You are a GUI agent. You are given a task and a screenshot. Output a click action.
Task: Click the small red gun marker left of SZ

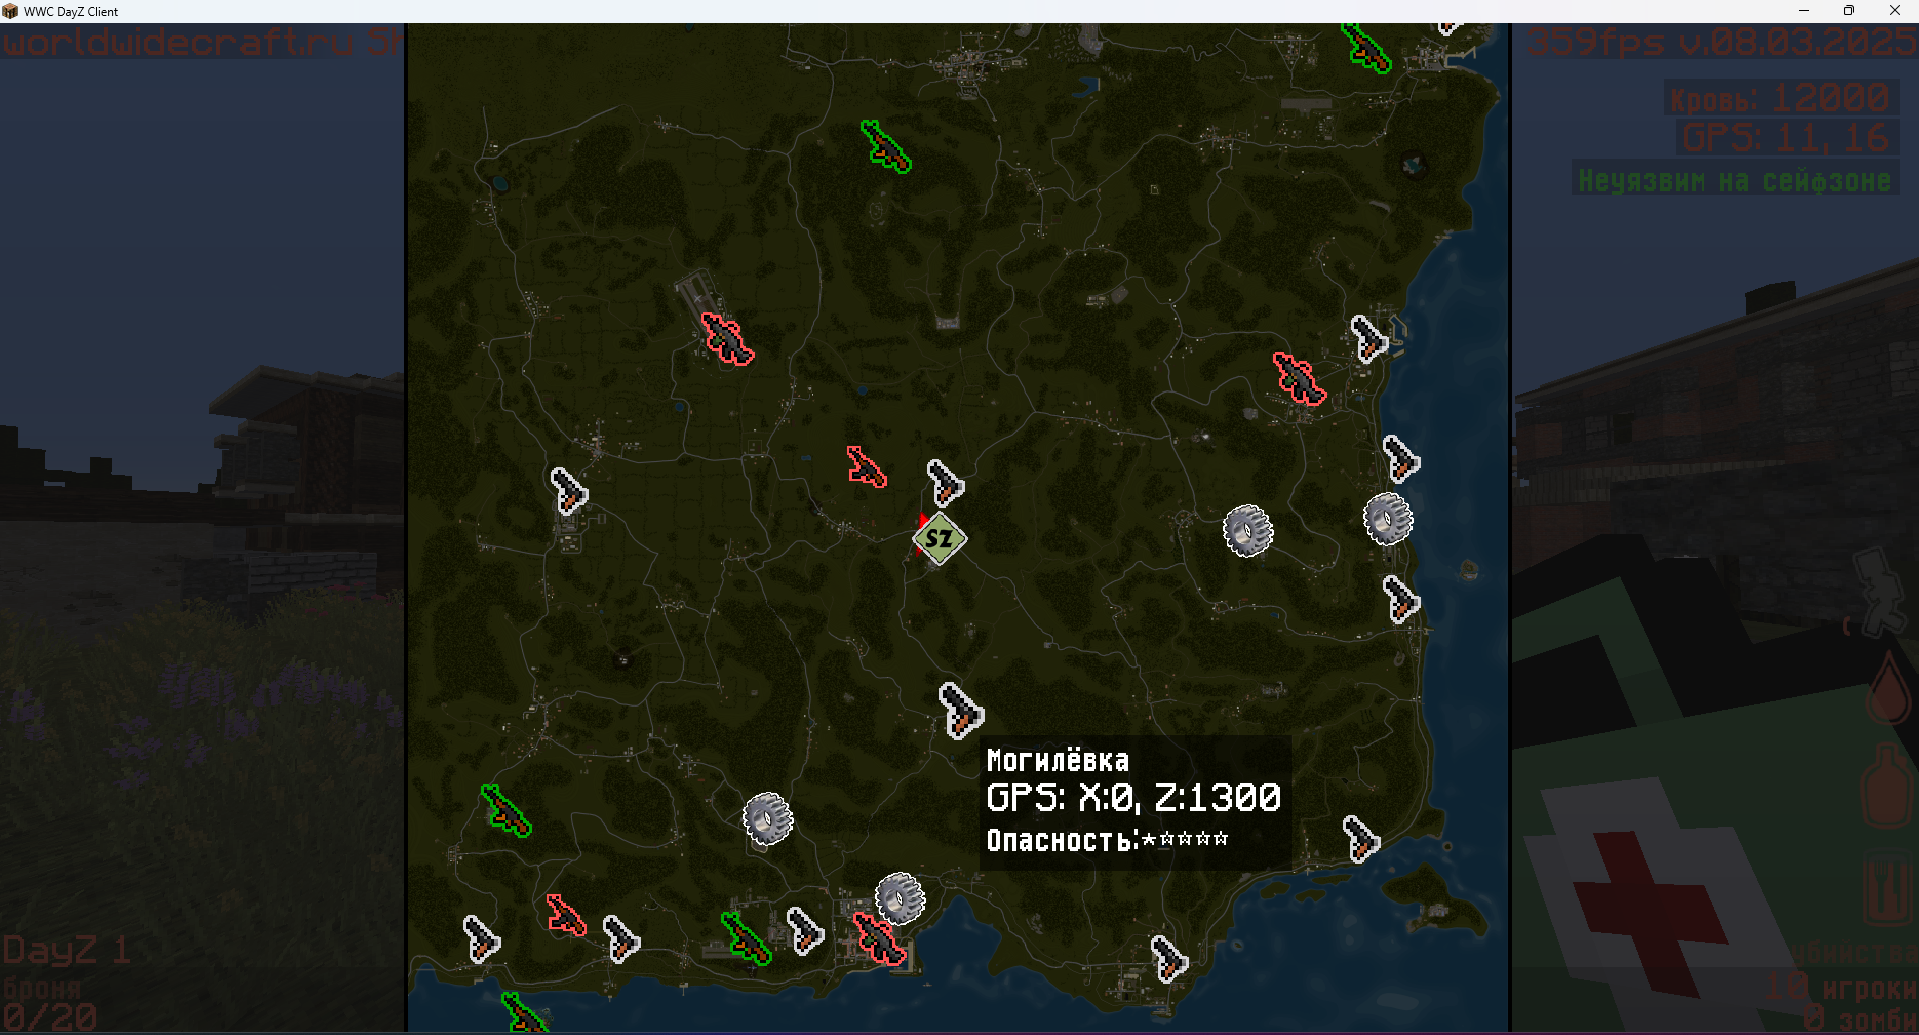coord(866,466)
